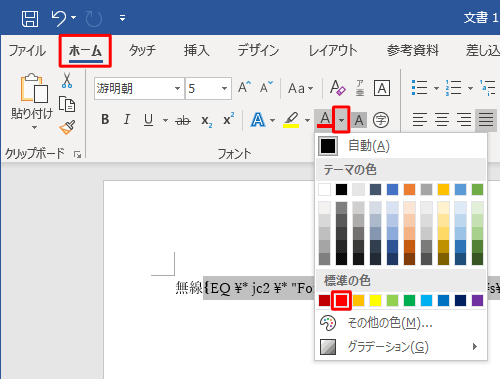Pick standard purple color swatch
Screen dimensions: 500x379
(x=477, y=300)
